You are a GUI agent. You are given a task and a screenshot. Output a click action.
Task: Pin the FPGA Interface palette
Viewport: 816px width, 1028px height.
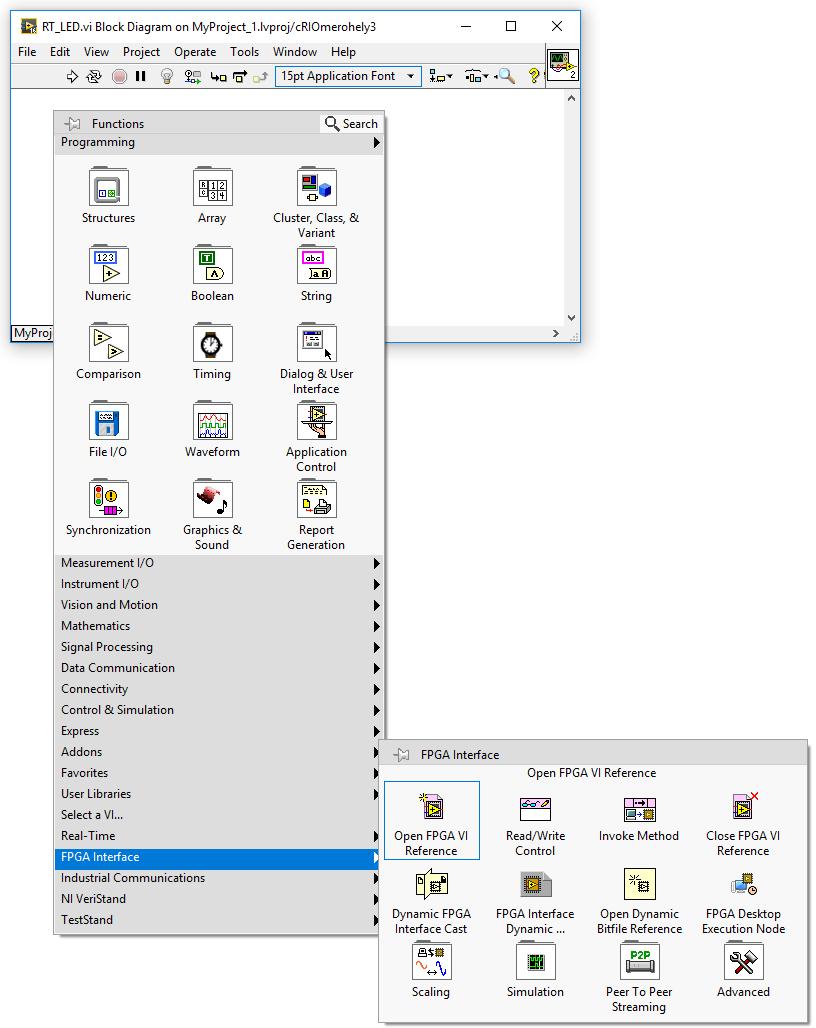[401, 755]
